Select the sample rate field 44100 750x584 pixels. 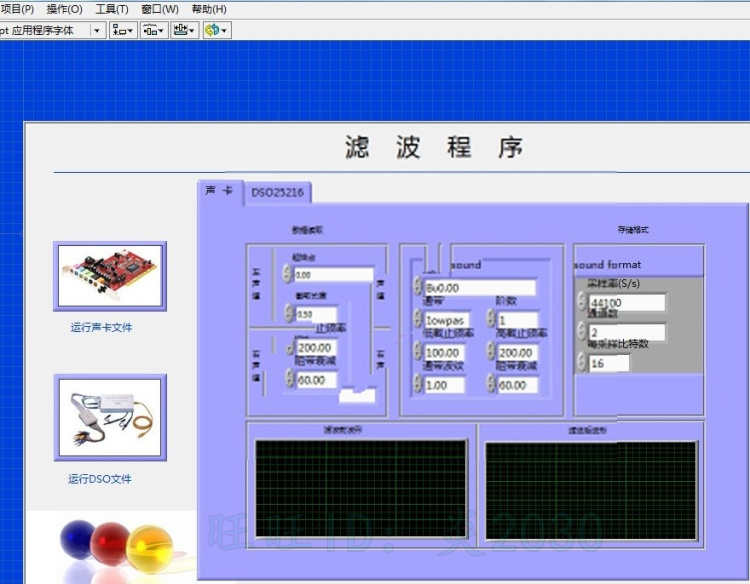(x=627, y=303)
